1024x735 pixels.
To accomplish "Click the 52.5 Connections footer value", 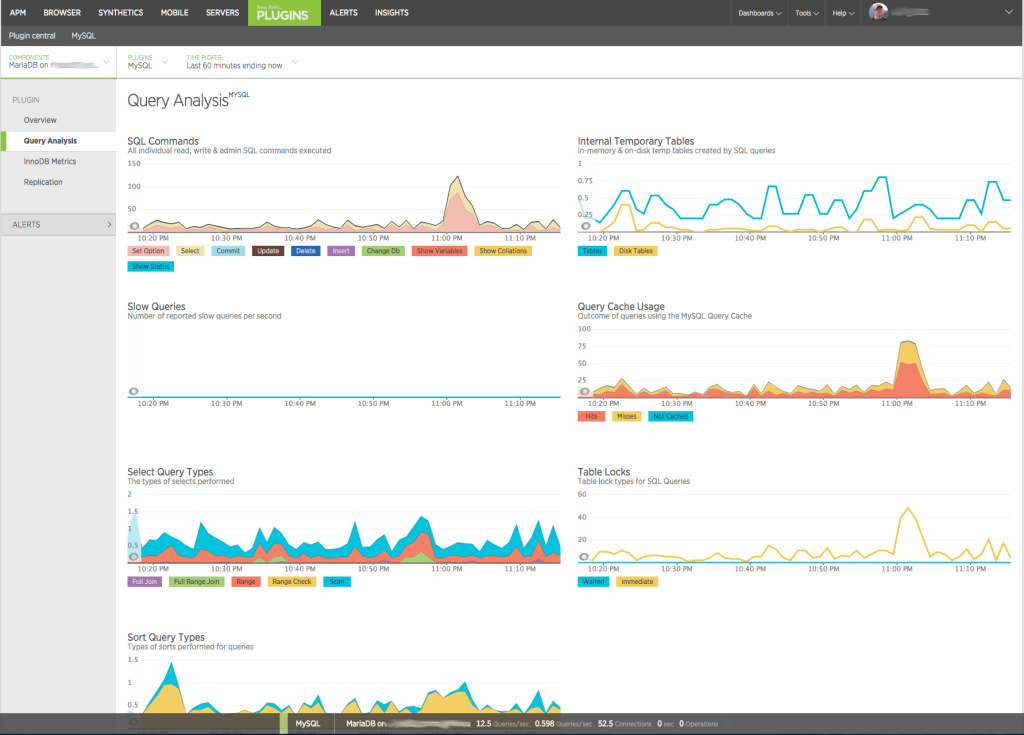I will 624,724.
